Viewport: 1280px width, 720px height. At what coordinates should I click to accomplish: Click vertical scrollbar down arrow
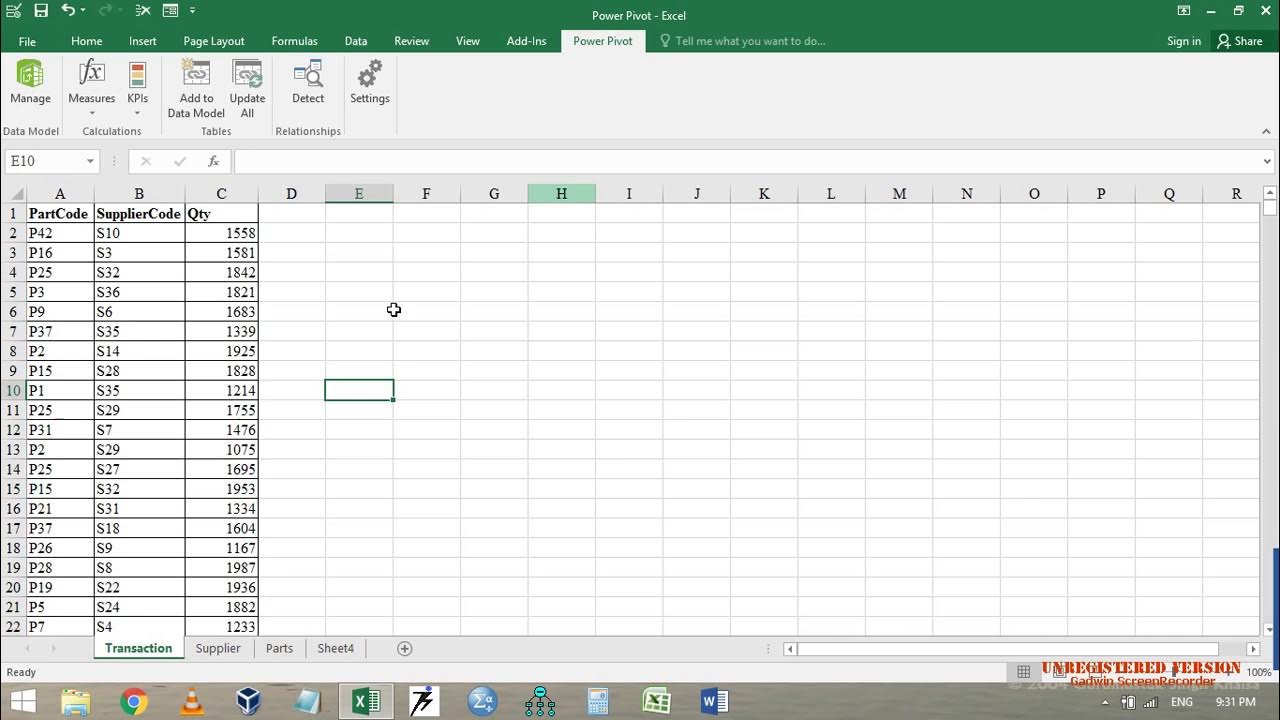tap(1270, 629)
